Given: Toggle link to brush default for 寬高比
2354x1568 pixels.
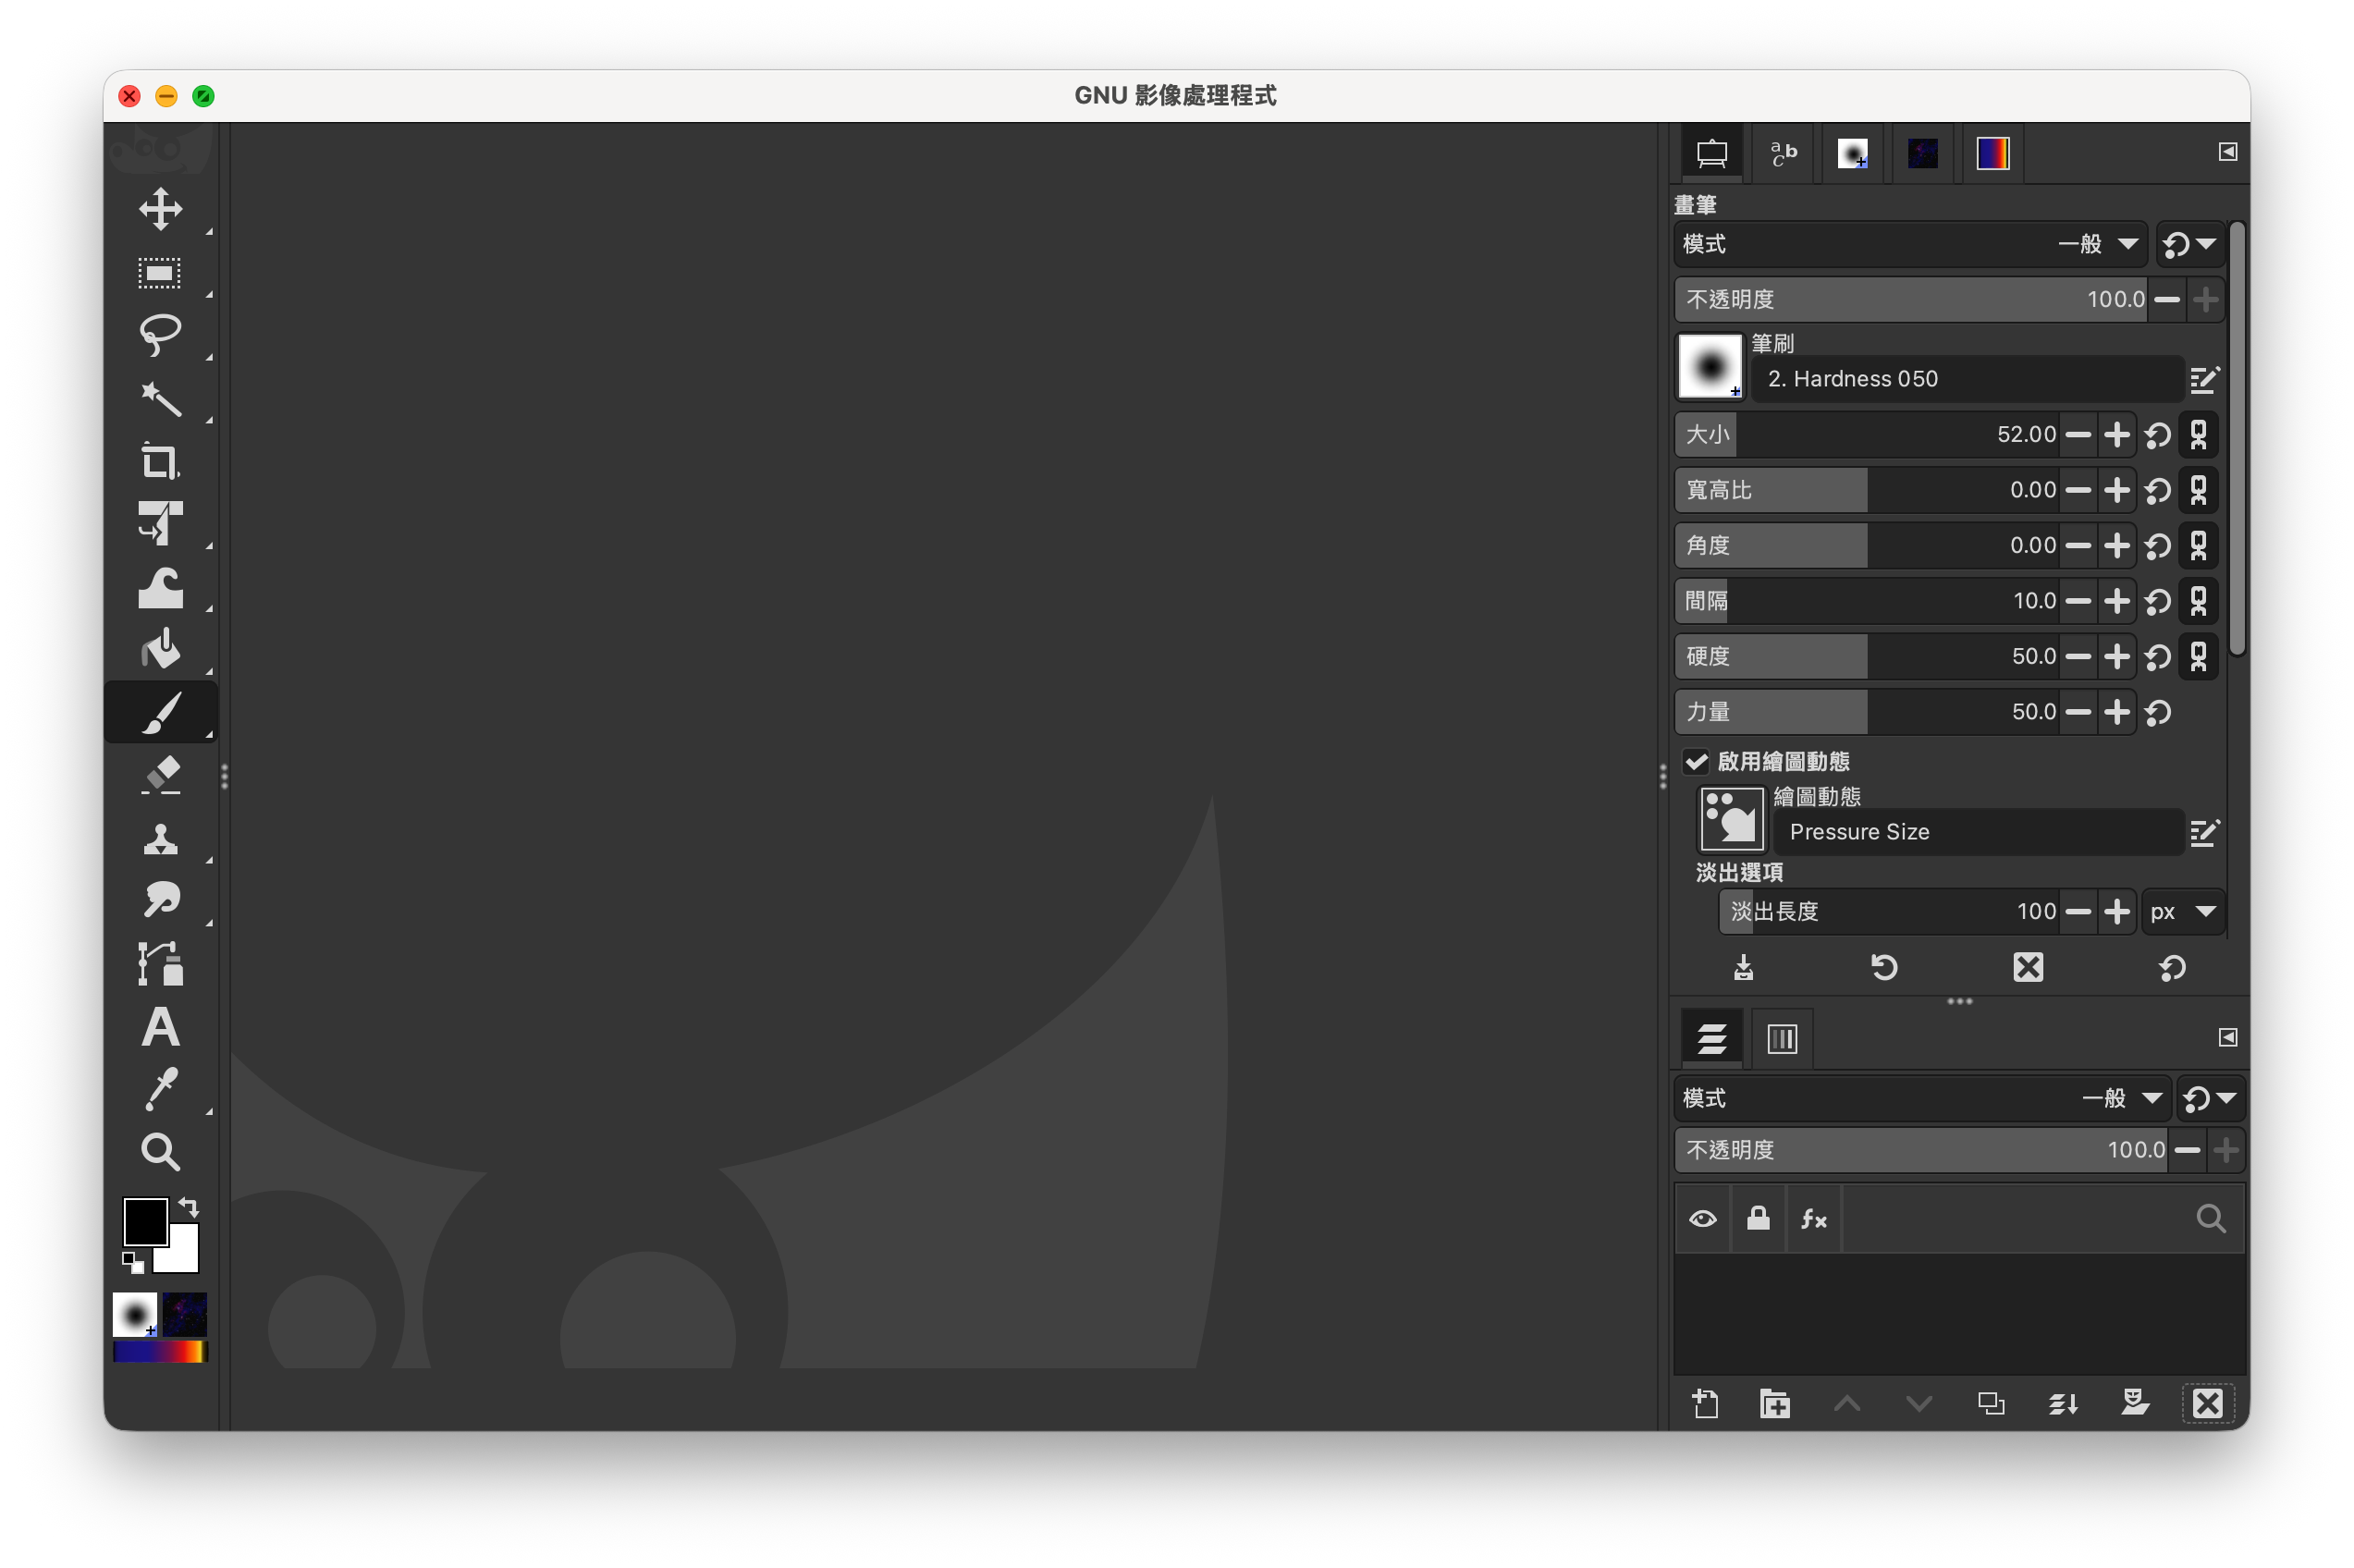Looking at the screenshot, I should [2198, 490].
